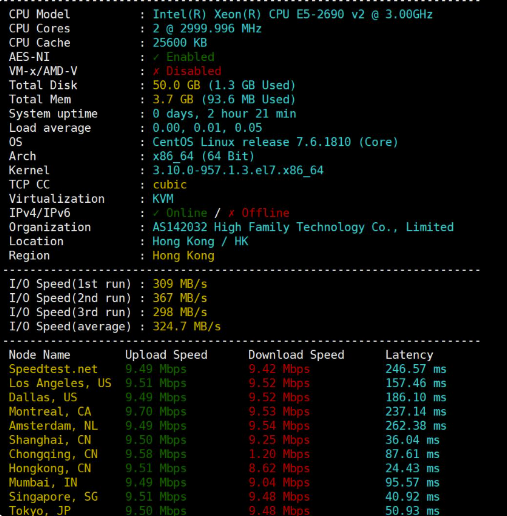The image size is (507, 516).
Task: Click the Latency column header
Action: click(409, 355)
